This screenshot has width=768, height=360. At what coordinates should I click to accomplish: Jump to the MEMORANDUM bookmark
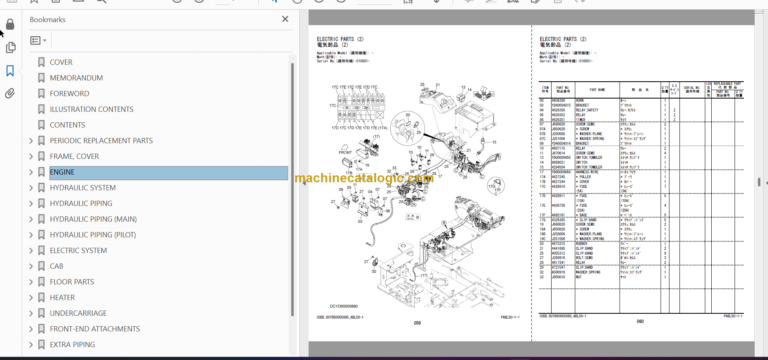tap(76, 78)
